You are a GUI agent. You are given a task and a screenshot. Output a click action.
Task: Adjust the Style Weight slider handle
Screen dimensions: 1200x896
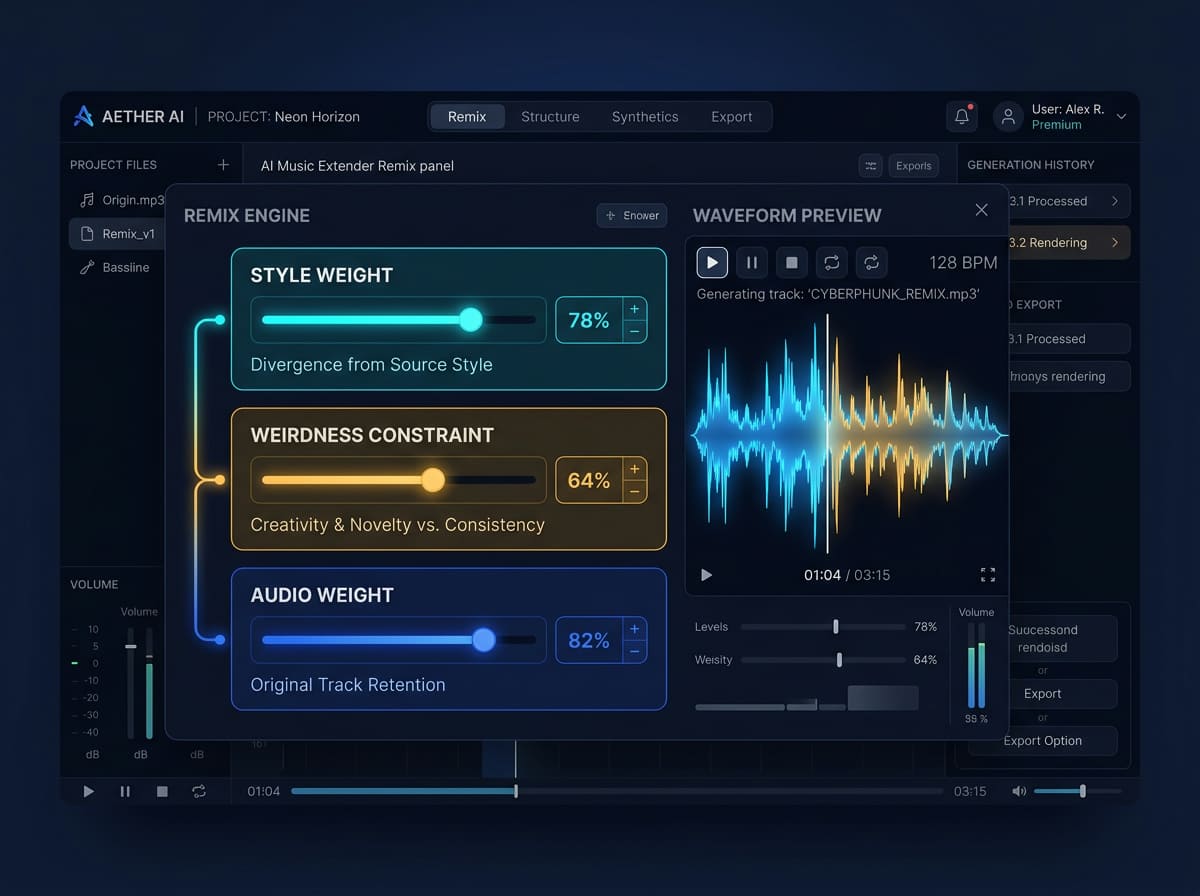(470, 320)
